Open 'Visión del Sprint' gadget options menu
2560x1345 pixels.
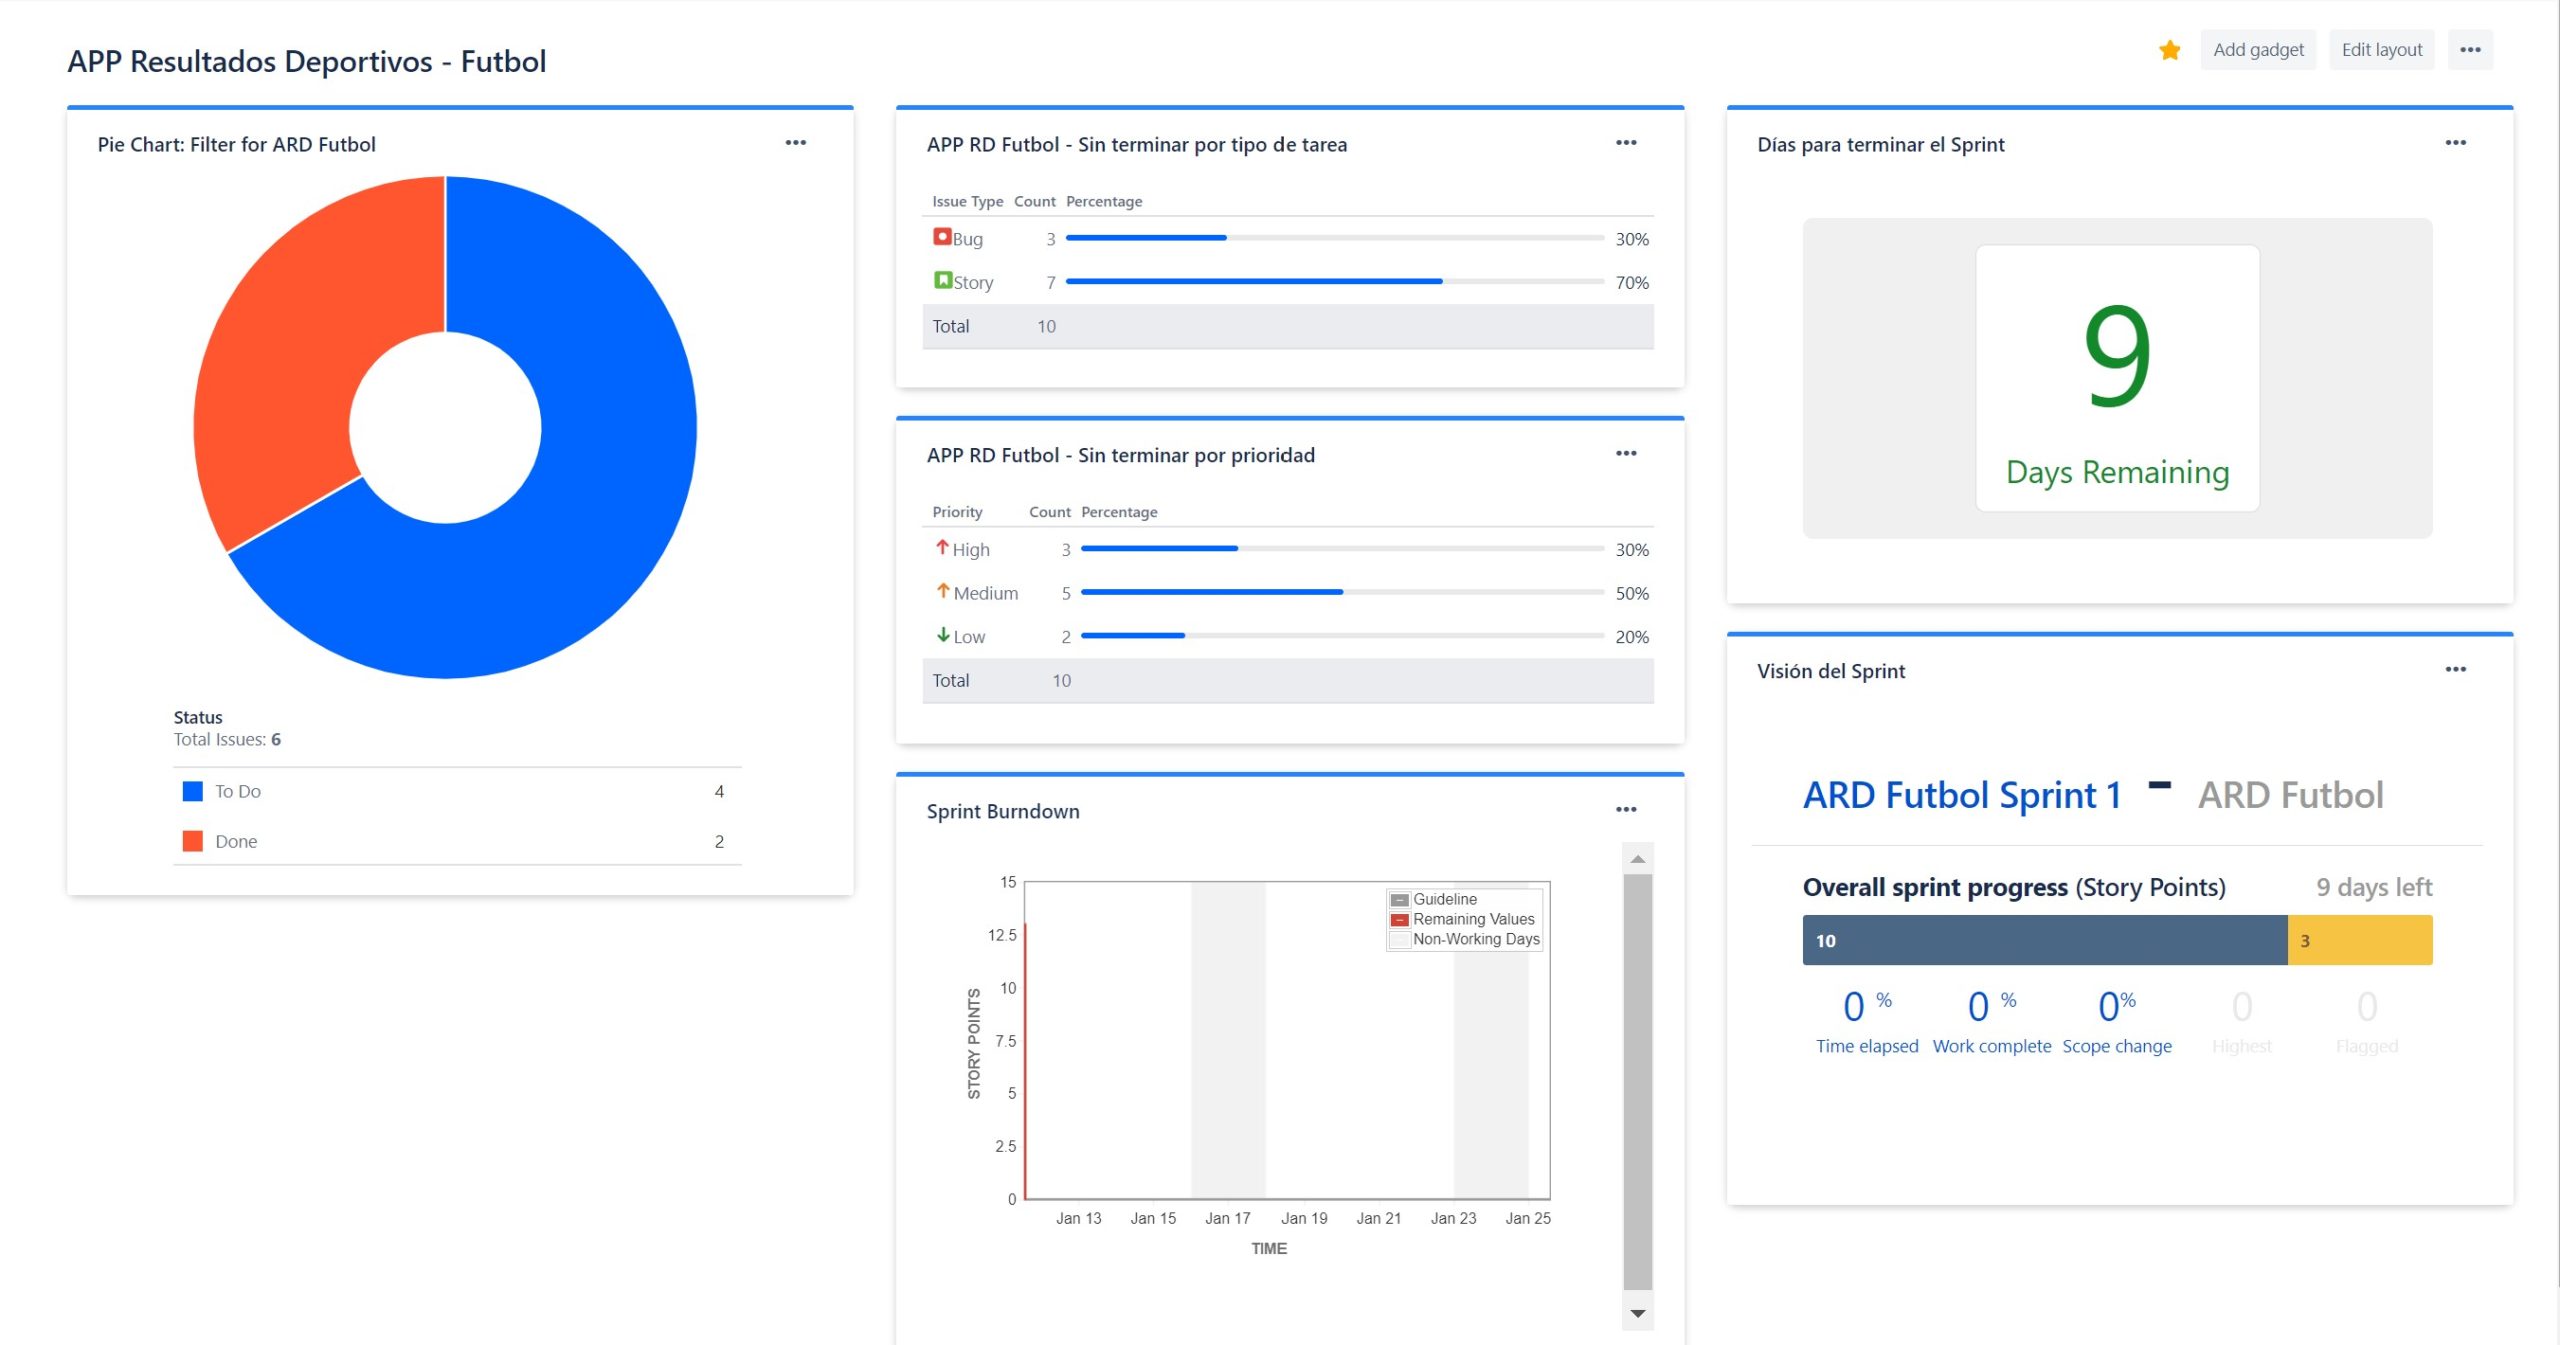point(2455,670)
